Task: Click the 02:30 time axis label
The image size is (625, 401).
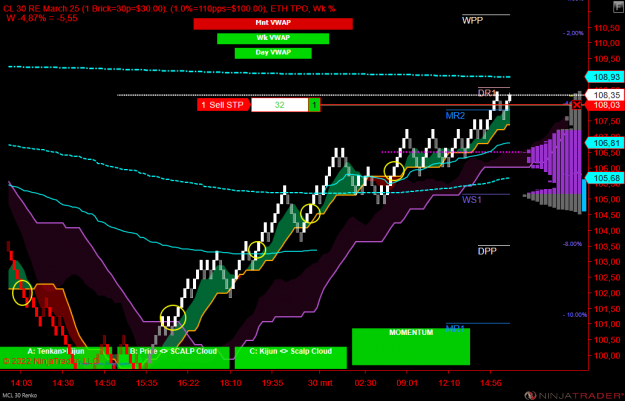Action: point(366,383)
